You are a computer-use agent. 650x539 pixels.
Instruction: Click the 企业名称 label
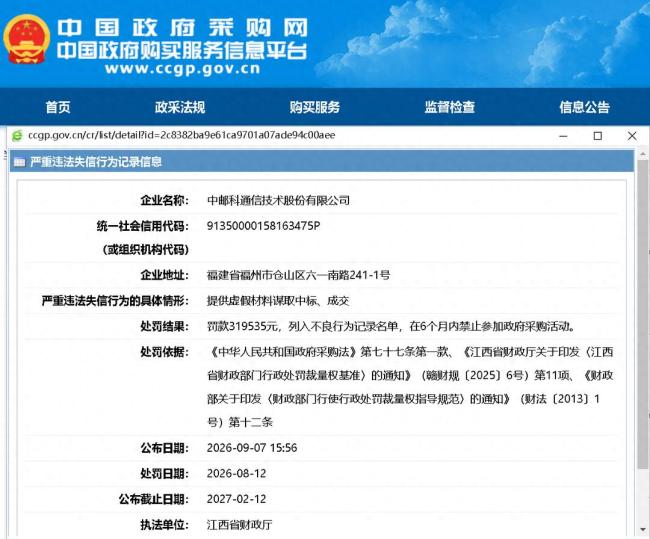click(x=165, y=201)
